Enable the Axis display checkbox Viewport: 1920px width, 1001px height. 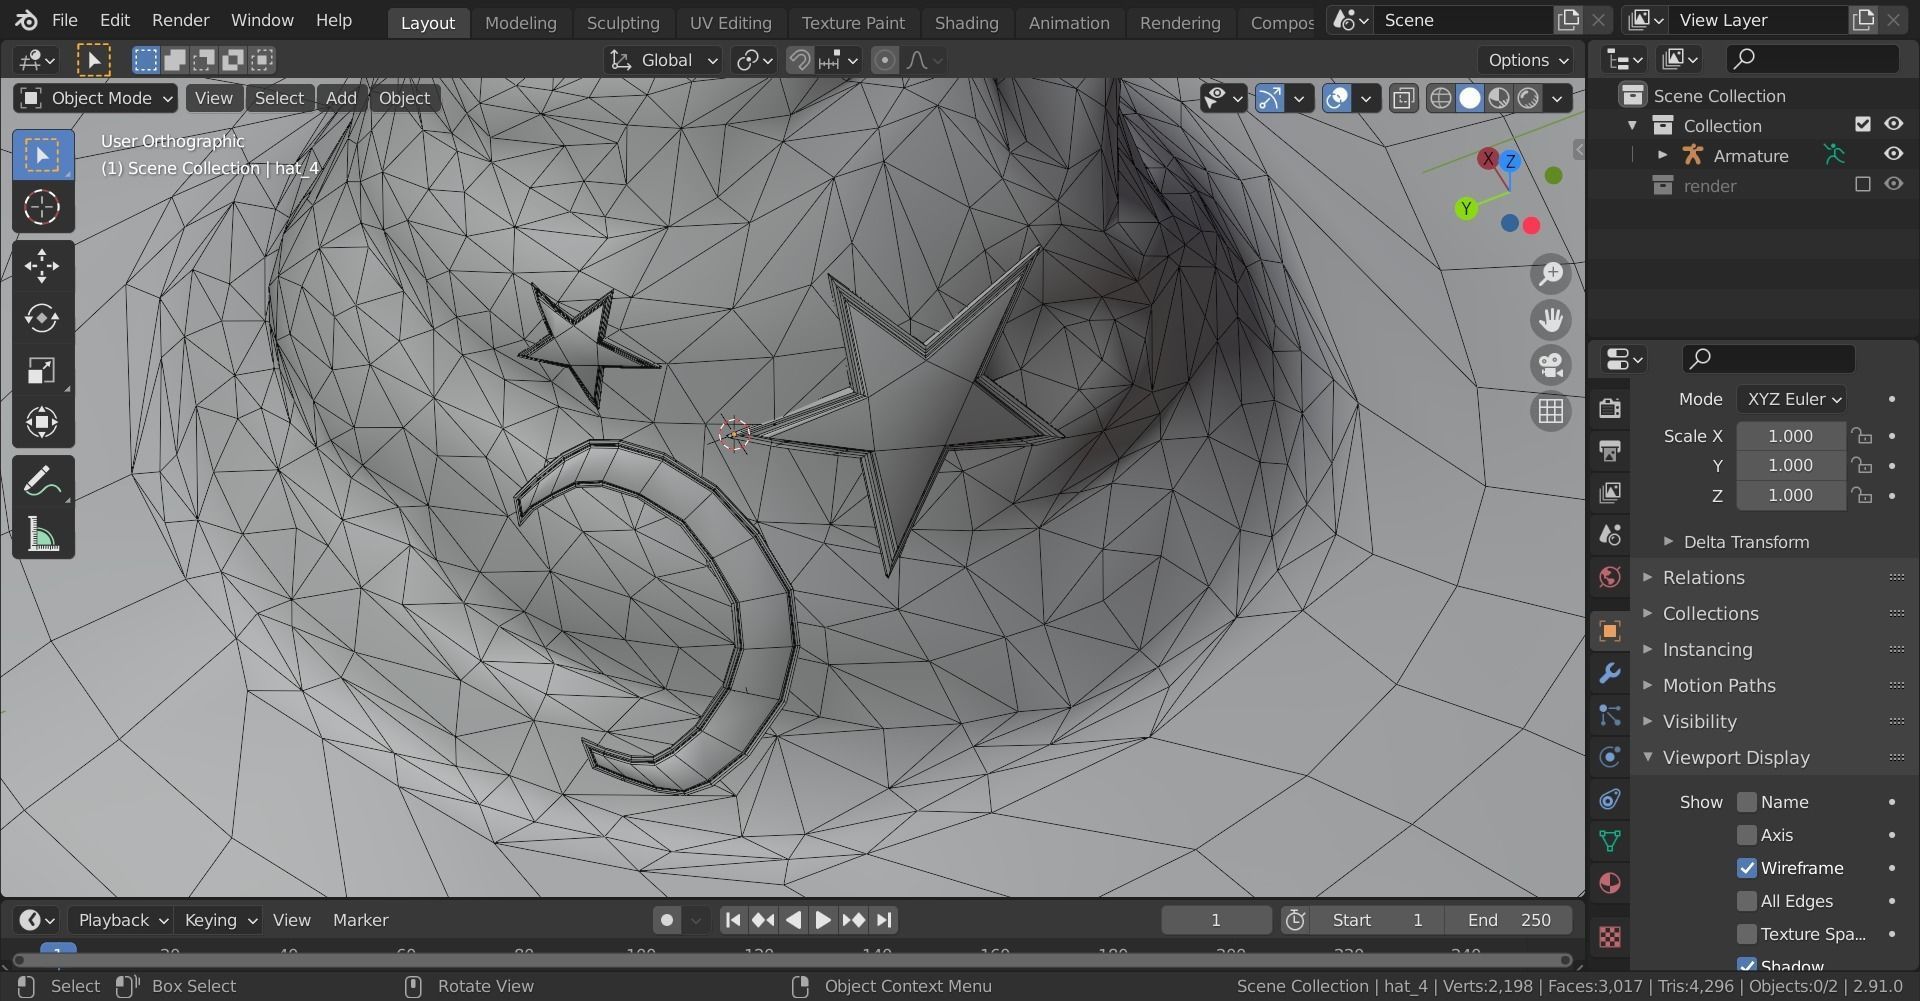point(1747,835)
